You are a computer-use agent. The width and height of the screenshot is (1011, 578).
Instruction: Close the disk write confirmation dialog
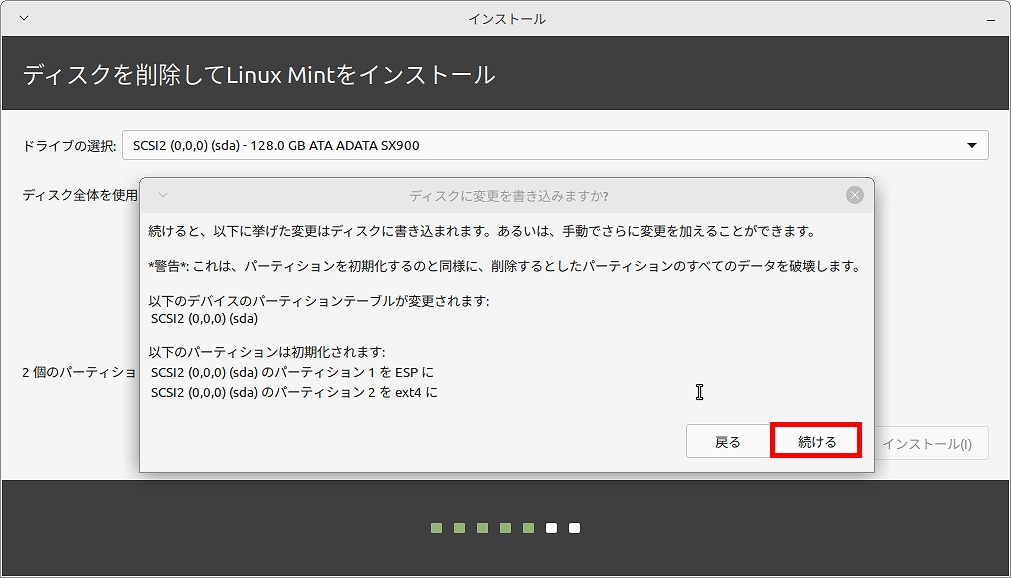(855, 195)
